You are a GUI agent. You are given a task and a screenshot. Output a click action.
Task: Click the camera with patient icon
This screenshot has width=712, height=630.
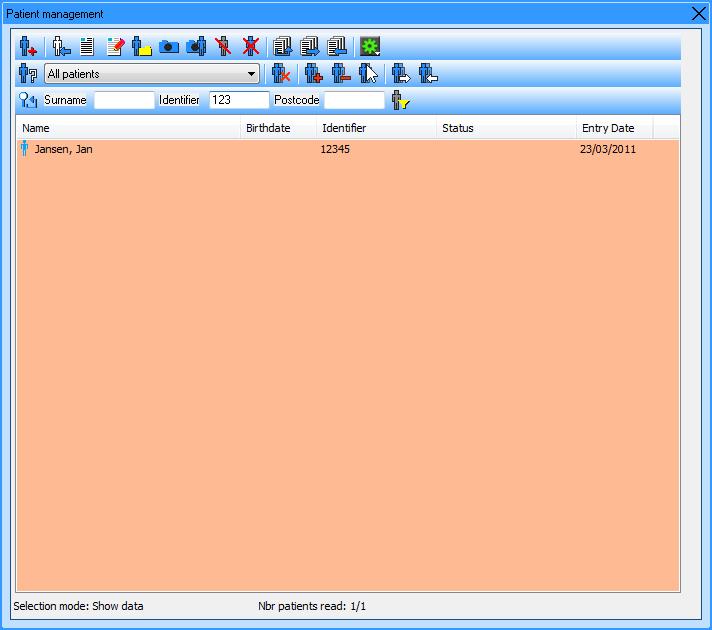(x=196, y=46)
